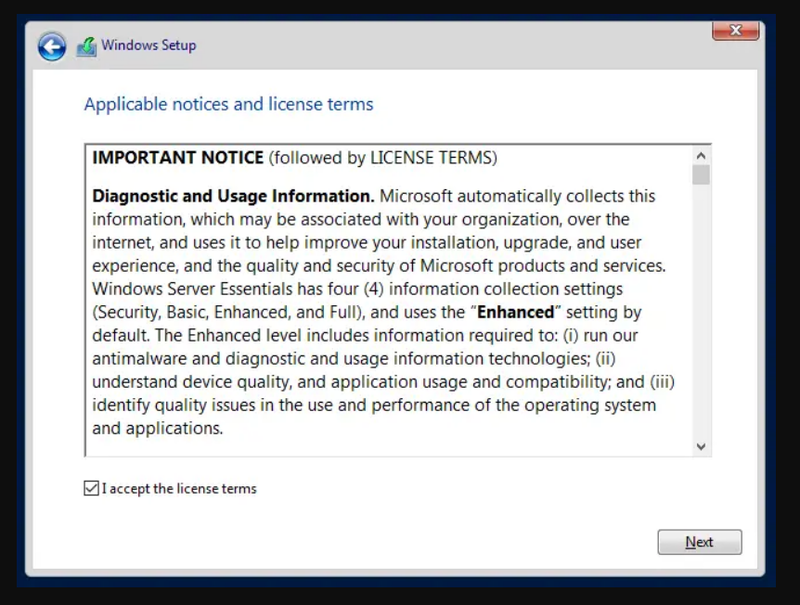Click "(followed by LICENSE TERMS)" text
The width and height of the screenshot is (800, 605).
click(x=383, y=158)
